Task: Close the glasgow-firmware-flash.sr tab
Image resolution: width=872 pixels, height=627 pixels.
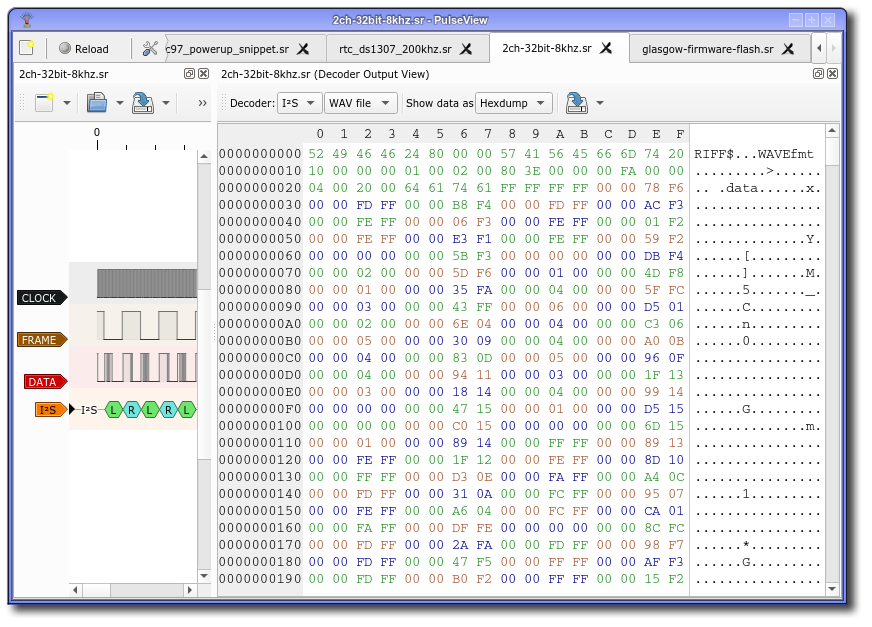Action: click(788, 49)
